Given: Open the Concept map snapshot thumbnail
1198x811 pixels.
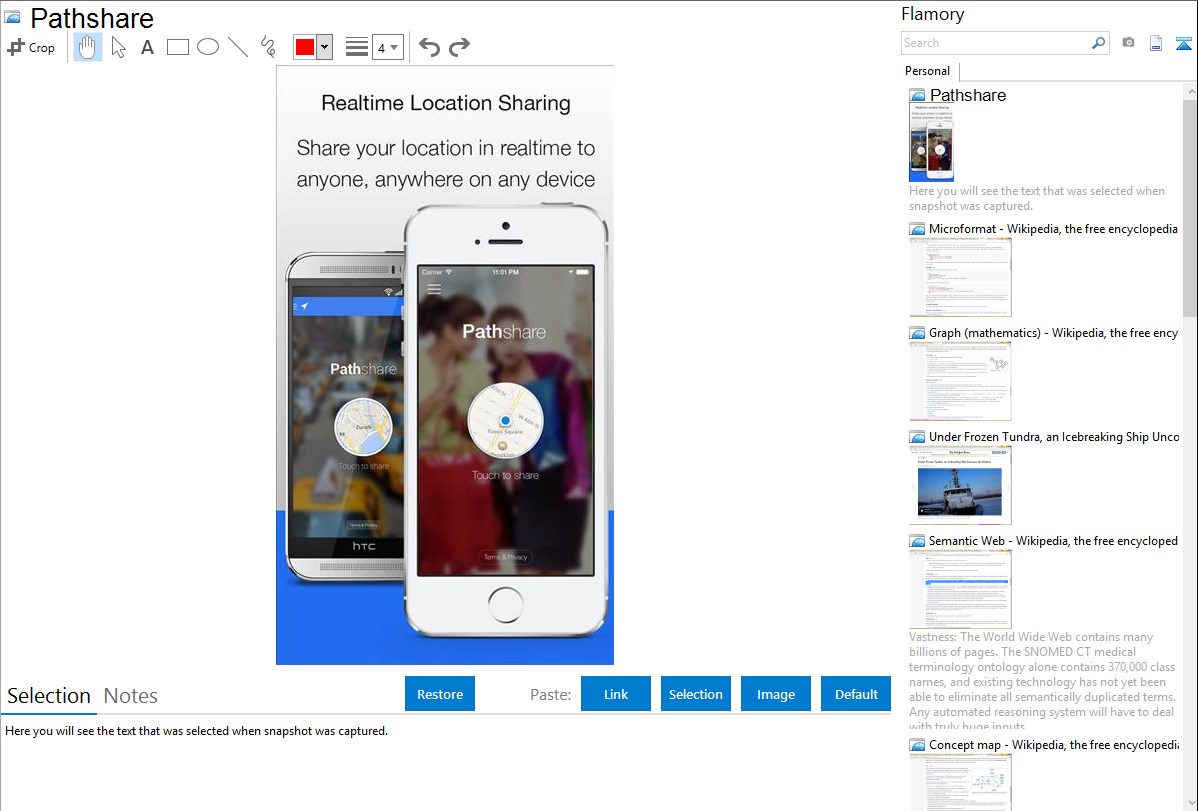Looking at the screenshot, I should coord(960,783).
